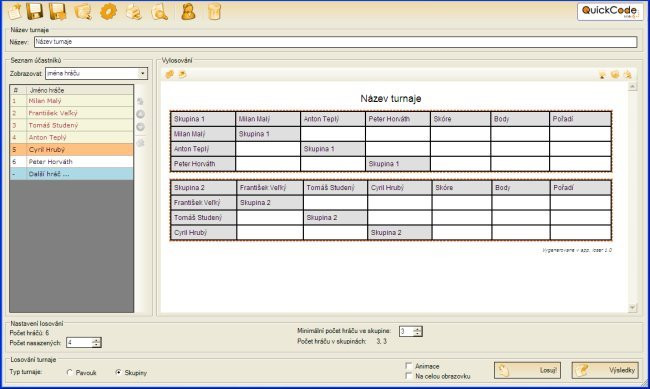Click the first floppy disk save icon
The height and width of the screenshot is (389, 650).
click(x=35, y=11)
